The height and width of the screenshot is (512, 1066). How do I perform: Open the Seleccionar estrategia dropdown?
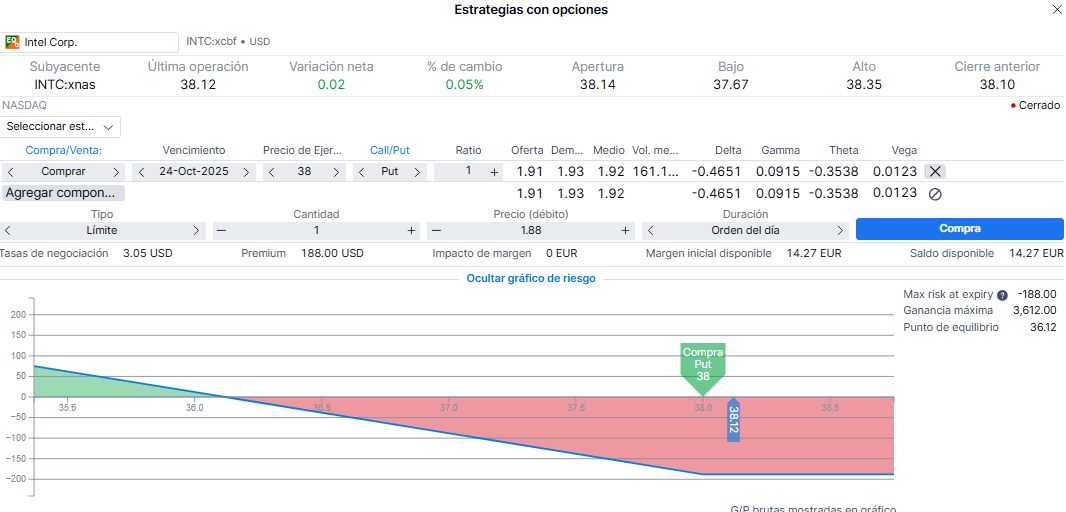pos(61,127)
